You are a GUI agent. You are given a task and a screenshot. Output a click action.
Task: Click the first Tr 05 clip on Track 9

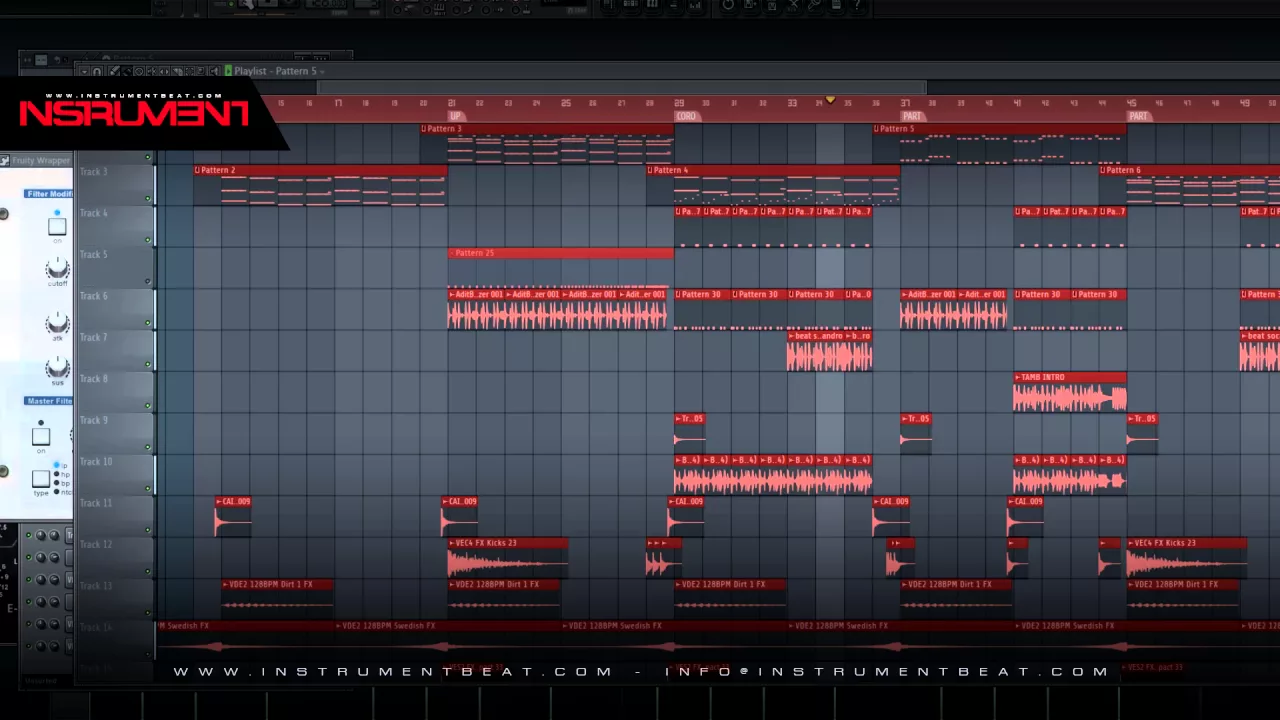pyautogui.click(x=690, y=434)
